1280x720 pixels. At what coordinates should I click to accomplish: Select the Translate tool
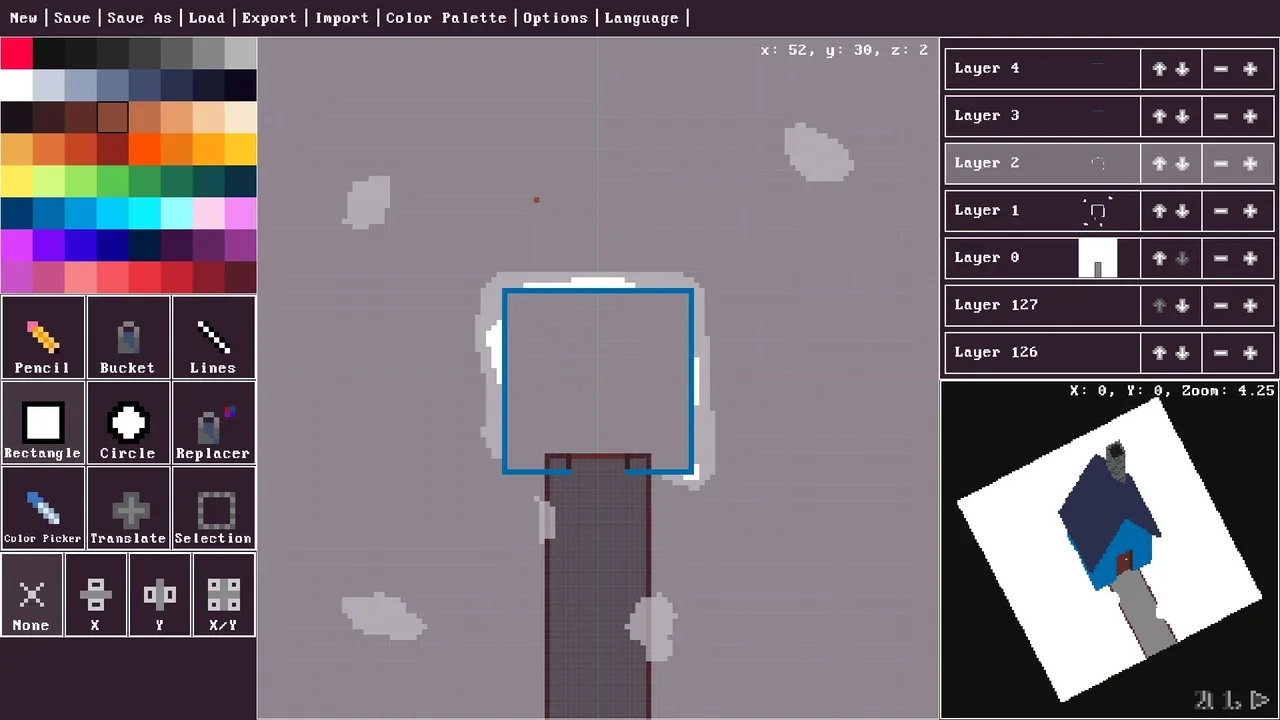(x=128, y=508)
